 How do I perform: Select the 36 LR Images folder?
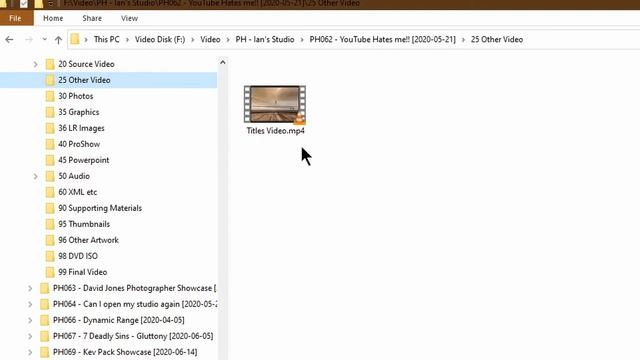(81, 128)
